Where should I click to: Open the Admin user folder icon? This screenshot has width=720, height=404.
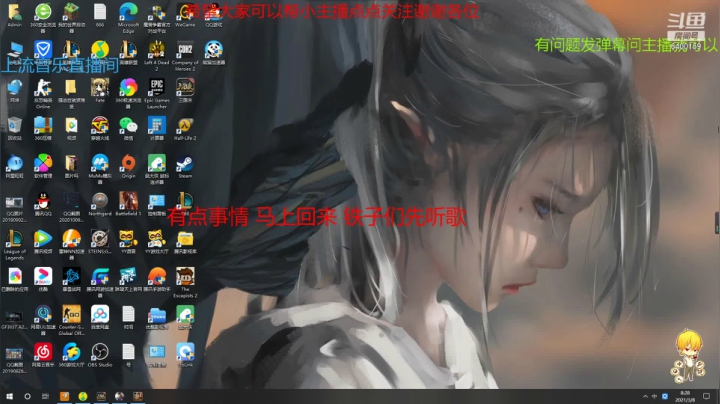pyautogui.click(x=14, y=12)
